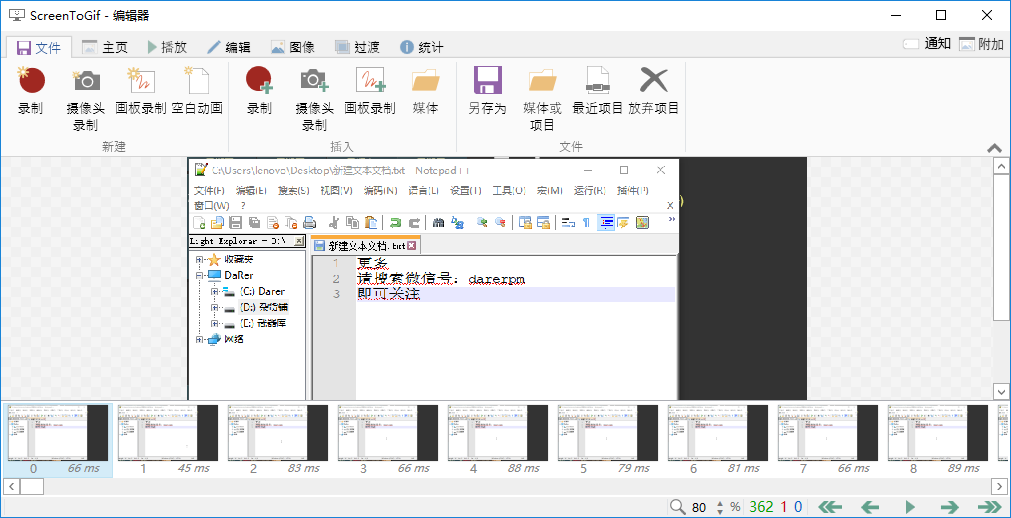Click the 79 ms delay under frame 5
Image resolution: width=1011 pixels, height=518 pixels.
(x=634, y=468)
